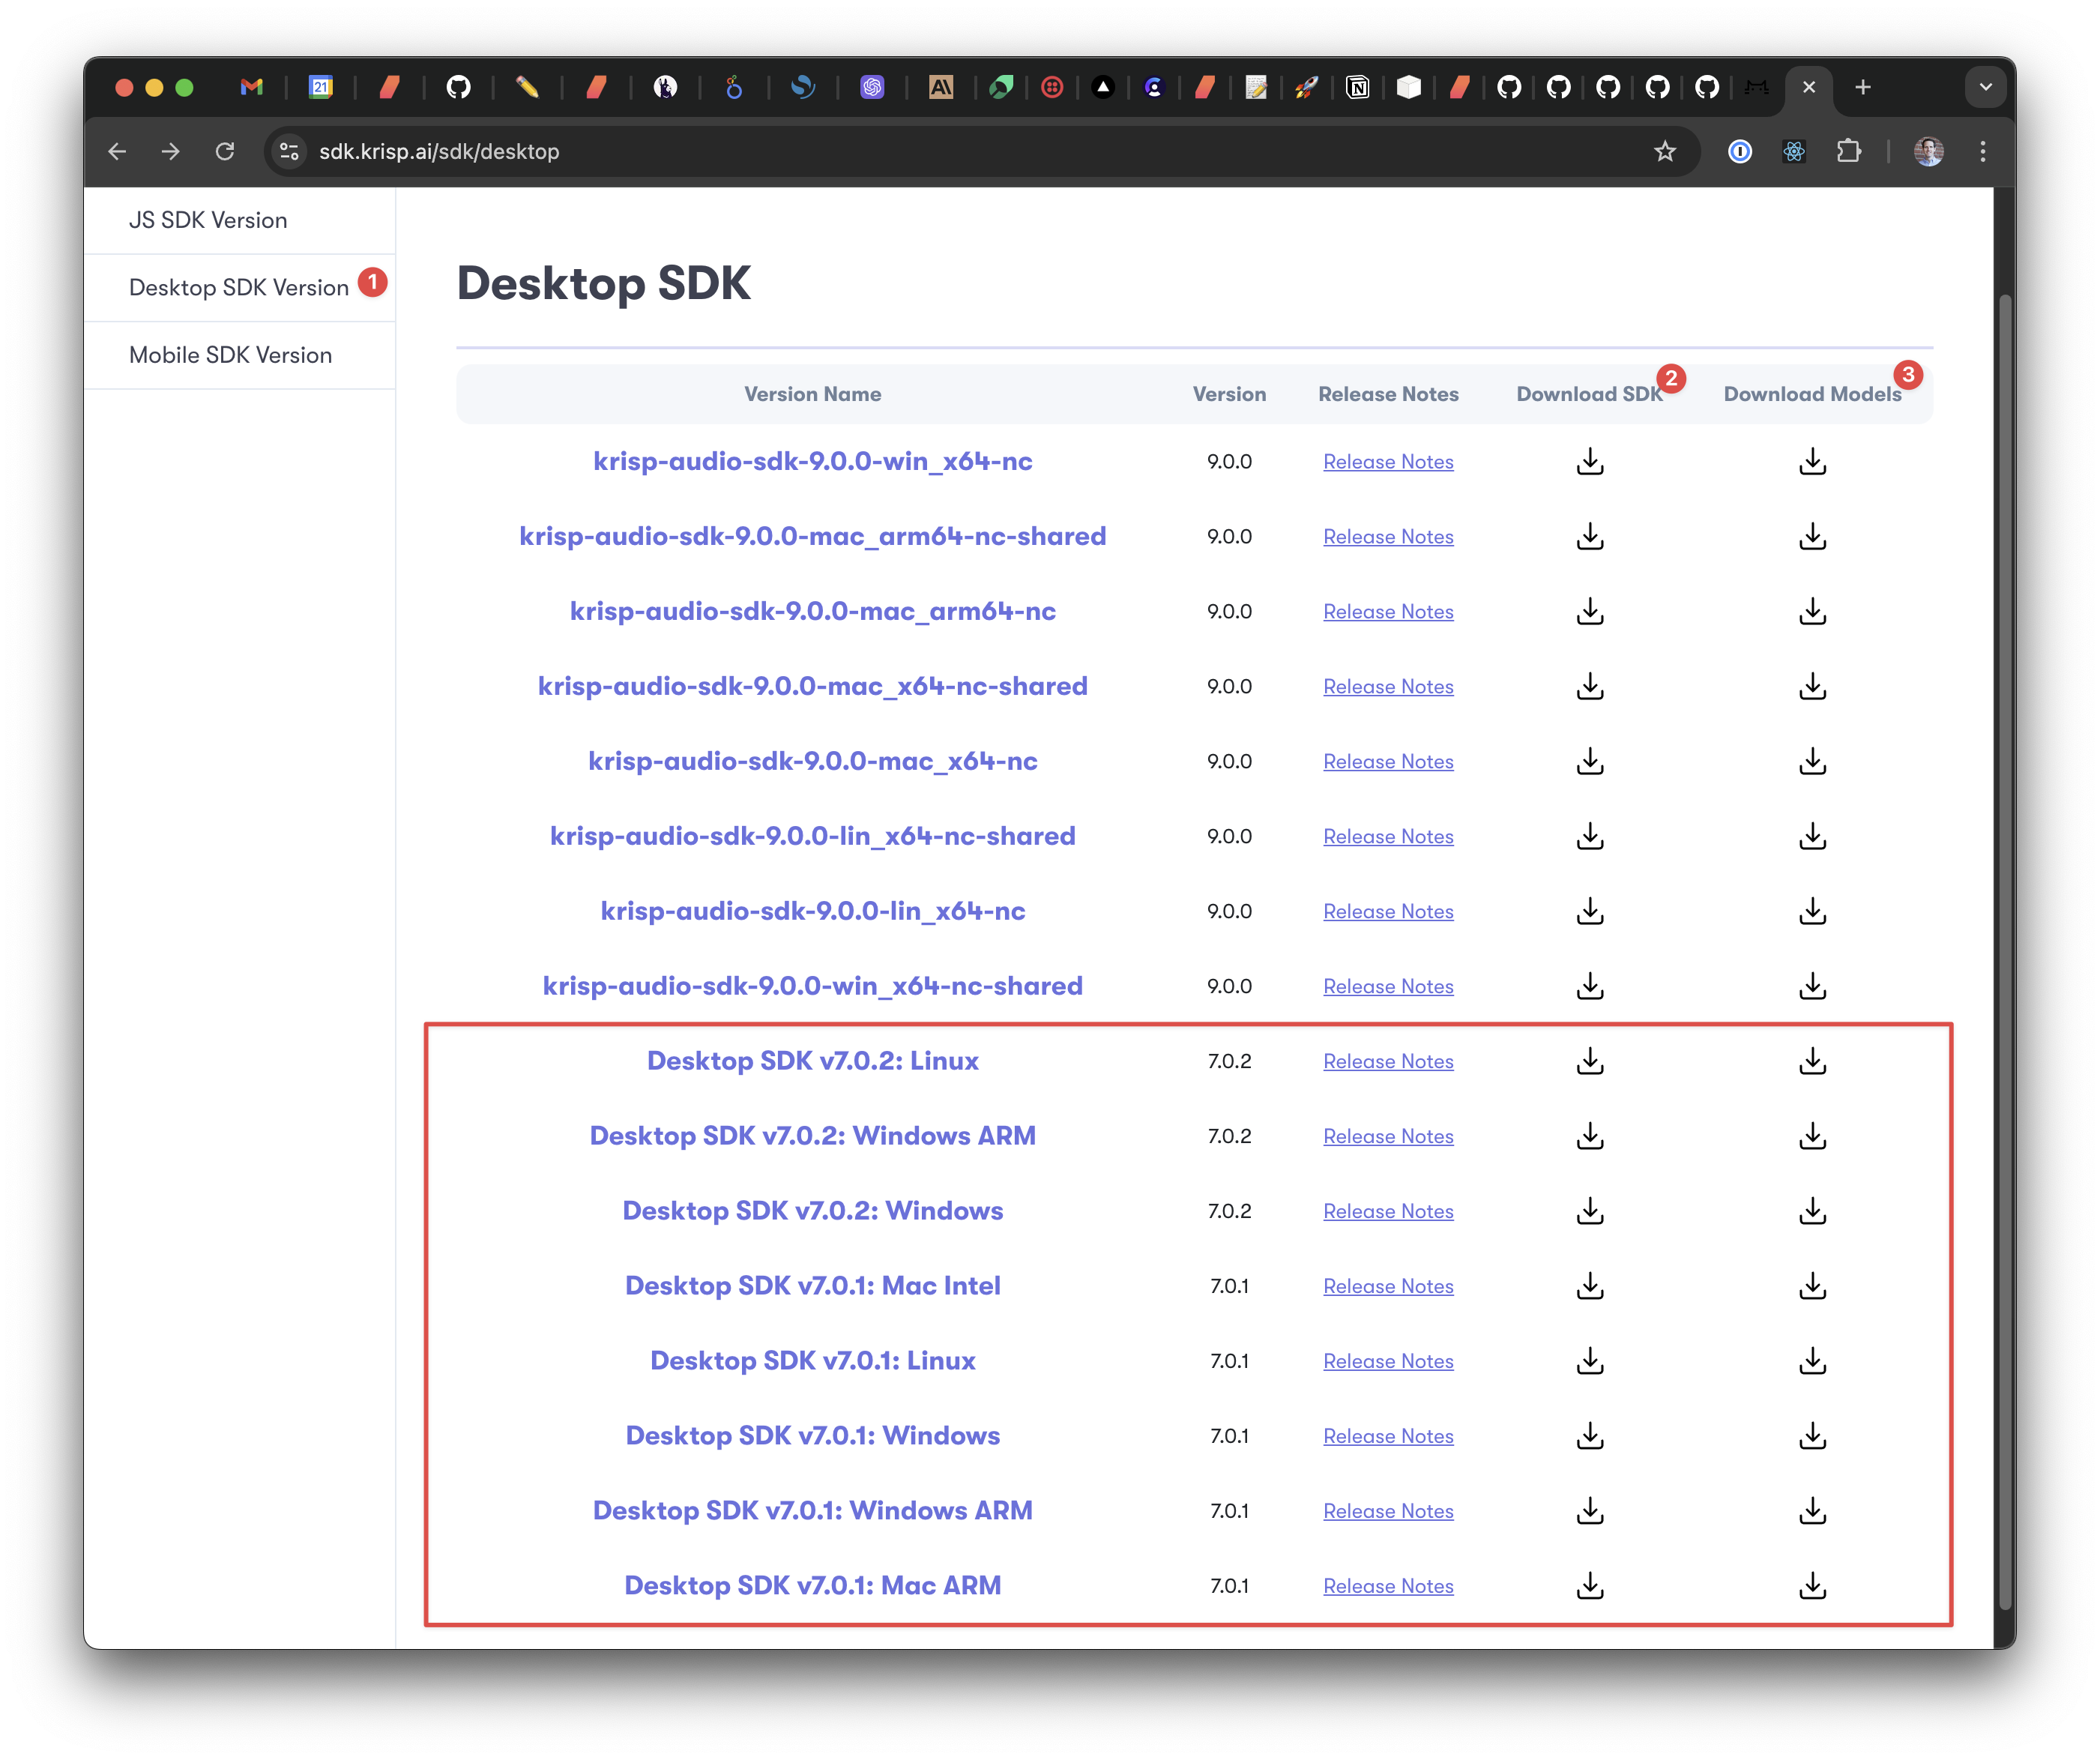Open Release Notes for krisp-audio-sdk-9.0.0-mac_x64-nc

[x=1388, y=761]
